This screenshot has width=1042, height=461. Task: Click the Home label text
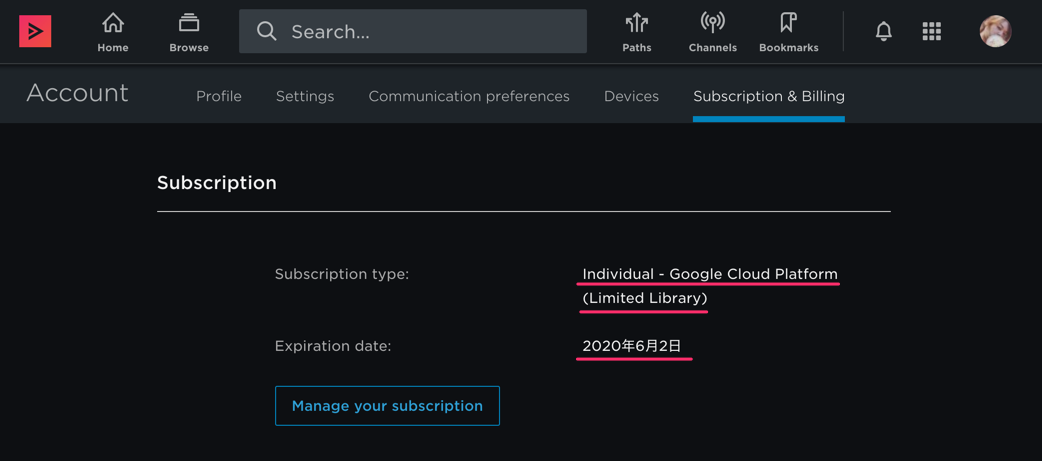(113, 48)
